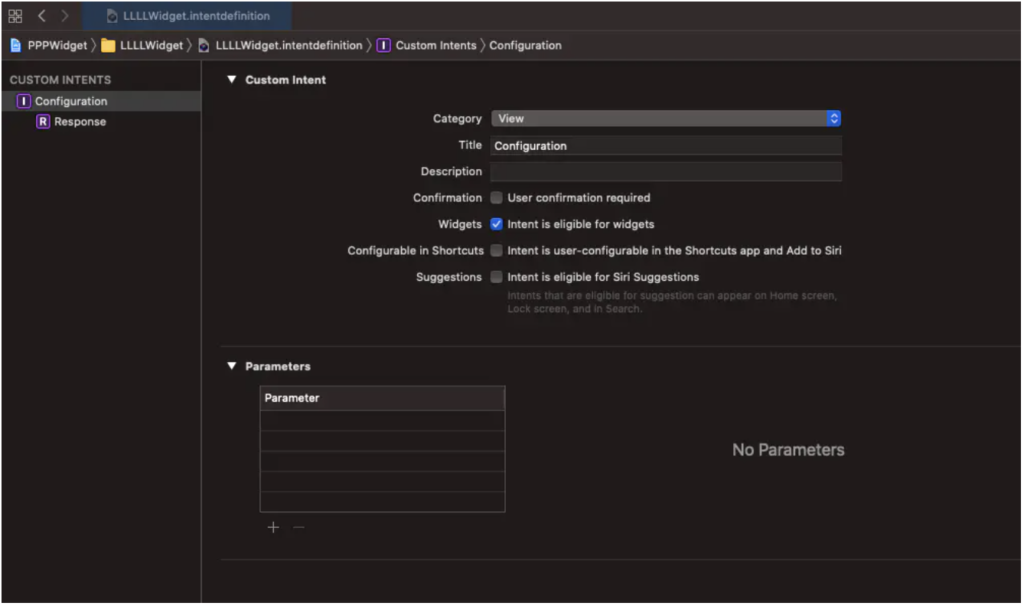
Task: Enable User confirmation required checkbox
Action: [x=496, y=198]
